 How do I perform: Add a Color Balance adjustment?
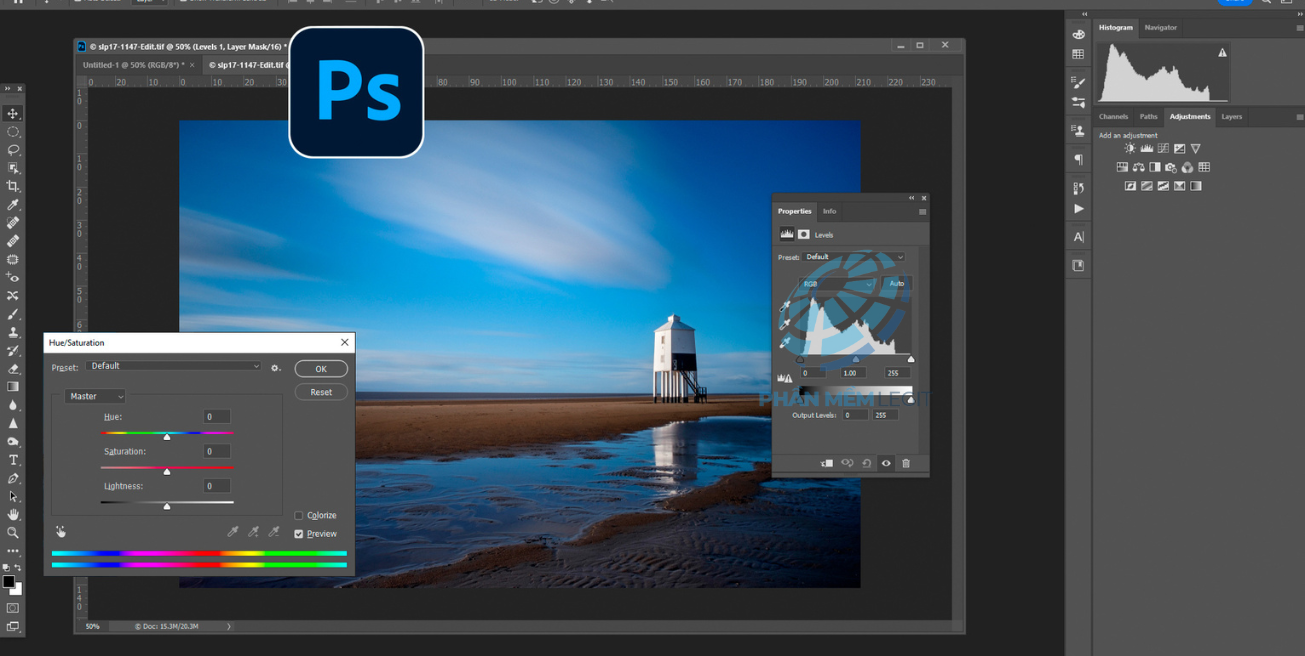(1139, 167)
